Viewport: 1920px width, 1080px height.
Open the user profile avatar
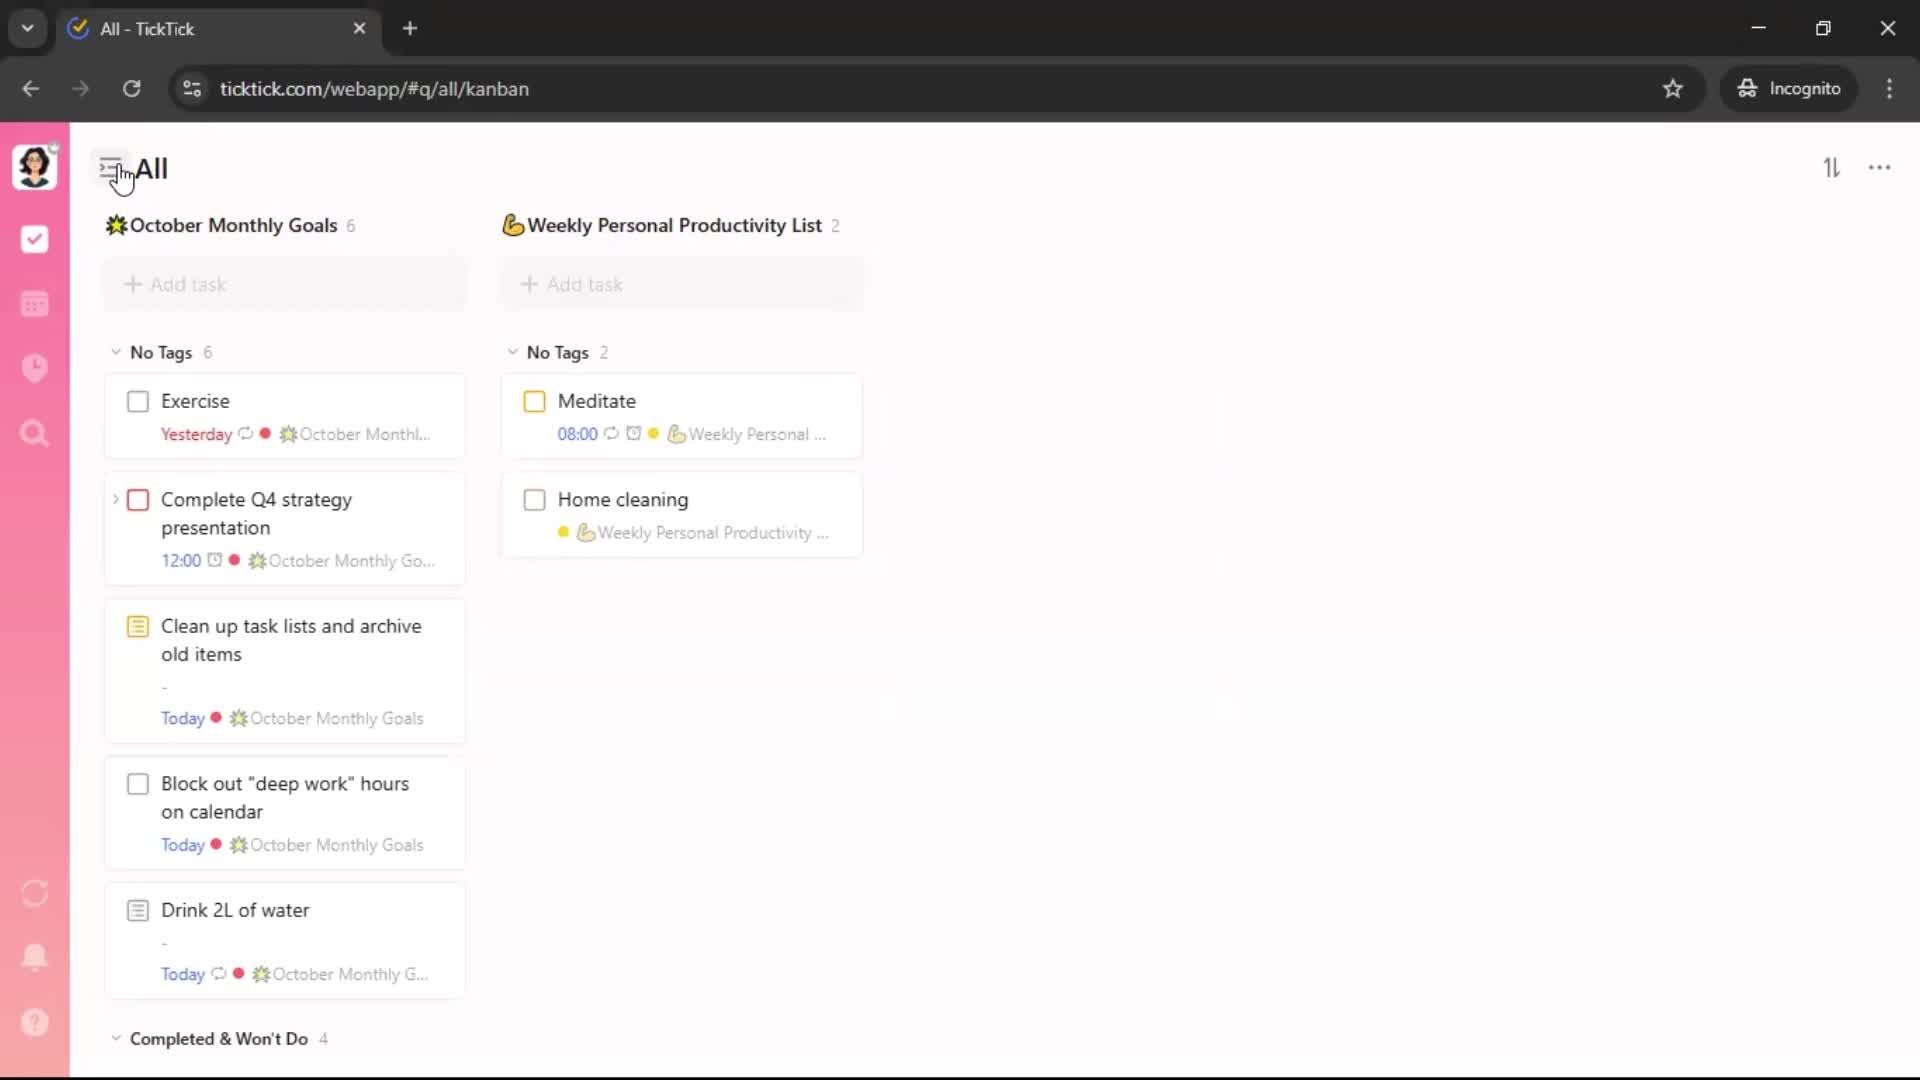(34, 167)
